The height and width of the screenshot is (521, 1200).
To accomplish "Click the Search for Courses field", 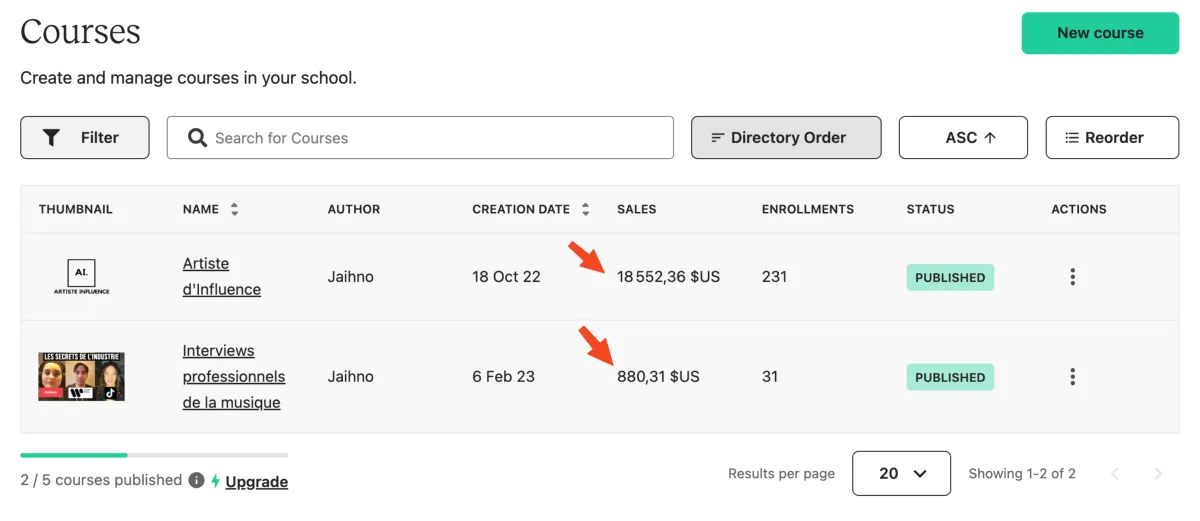I will coord(420,138).
